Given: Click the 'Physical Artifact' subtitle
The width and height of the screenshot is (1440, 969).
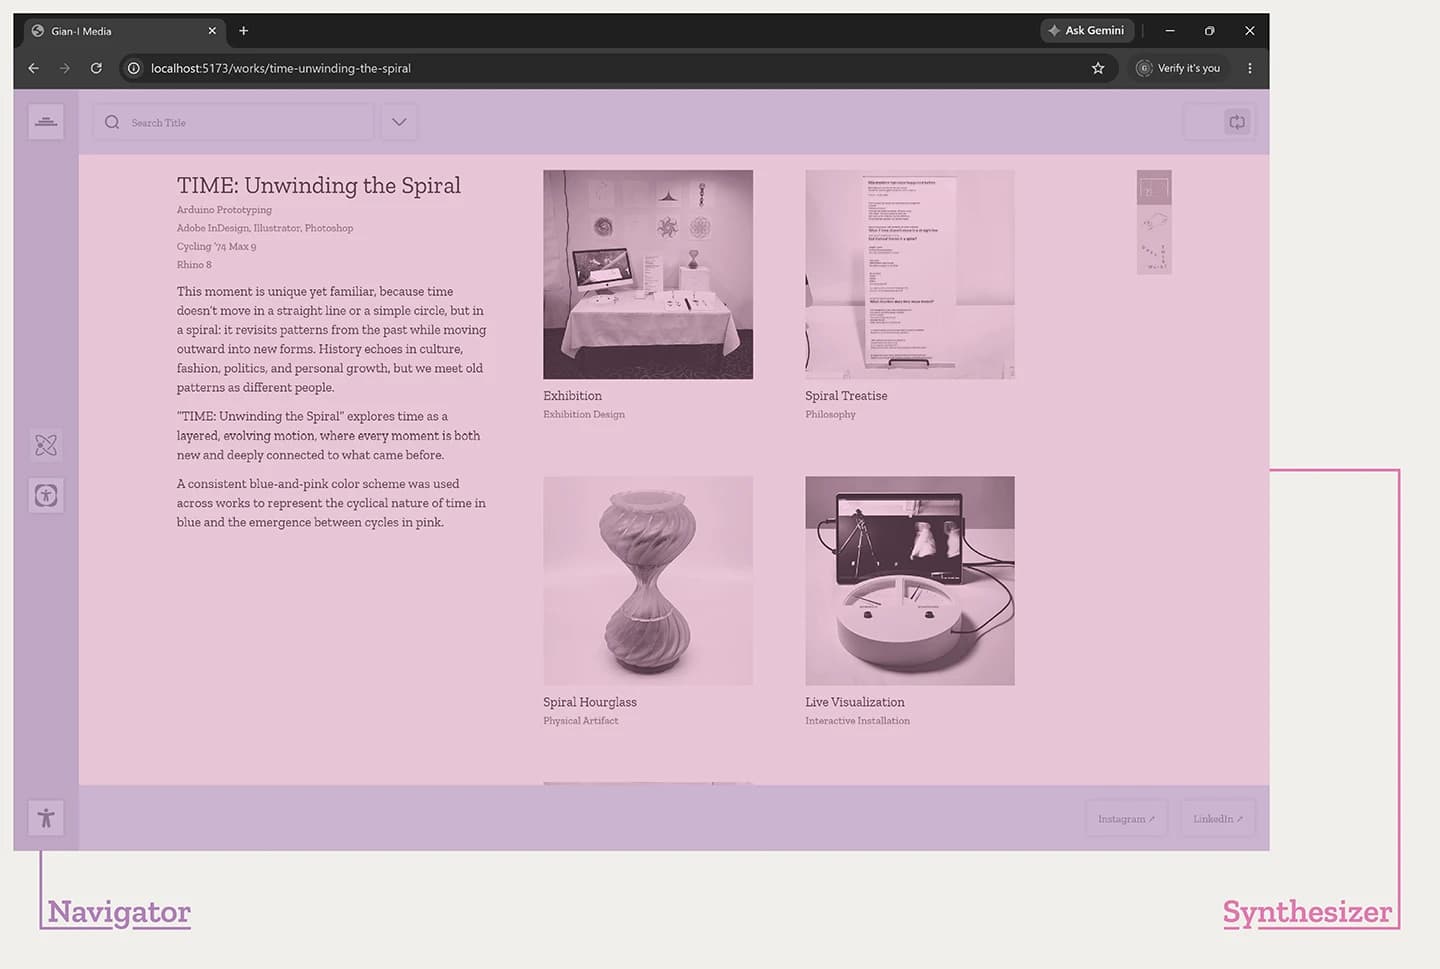Looking at the screenshot, I should pos(581,720).
